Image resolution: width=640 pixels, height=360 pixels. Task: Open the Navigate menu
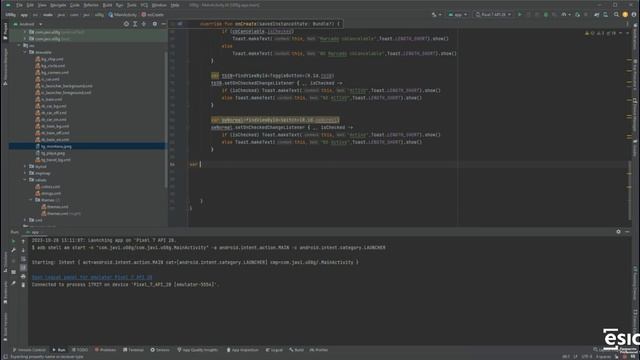[x=58, y=5]
